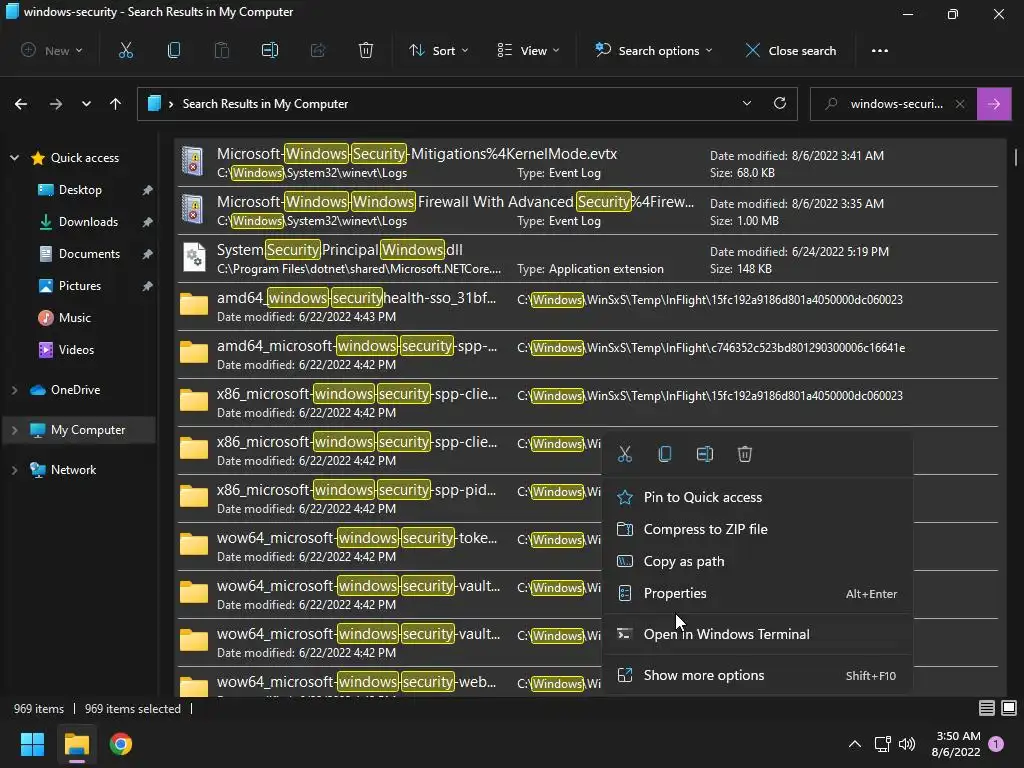Open the network status tray icon

tap(882, 744)
